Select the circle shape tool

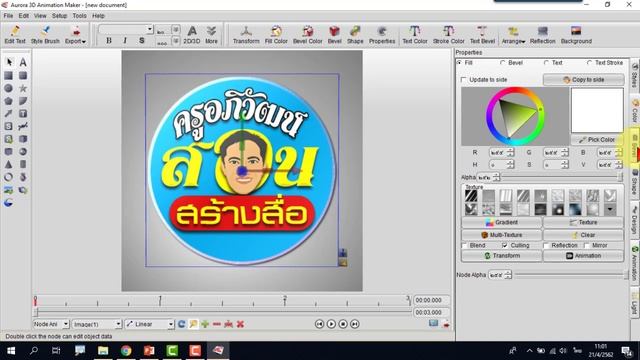(8, 88)
